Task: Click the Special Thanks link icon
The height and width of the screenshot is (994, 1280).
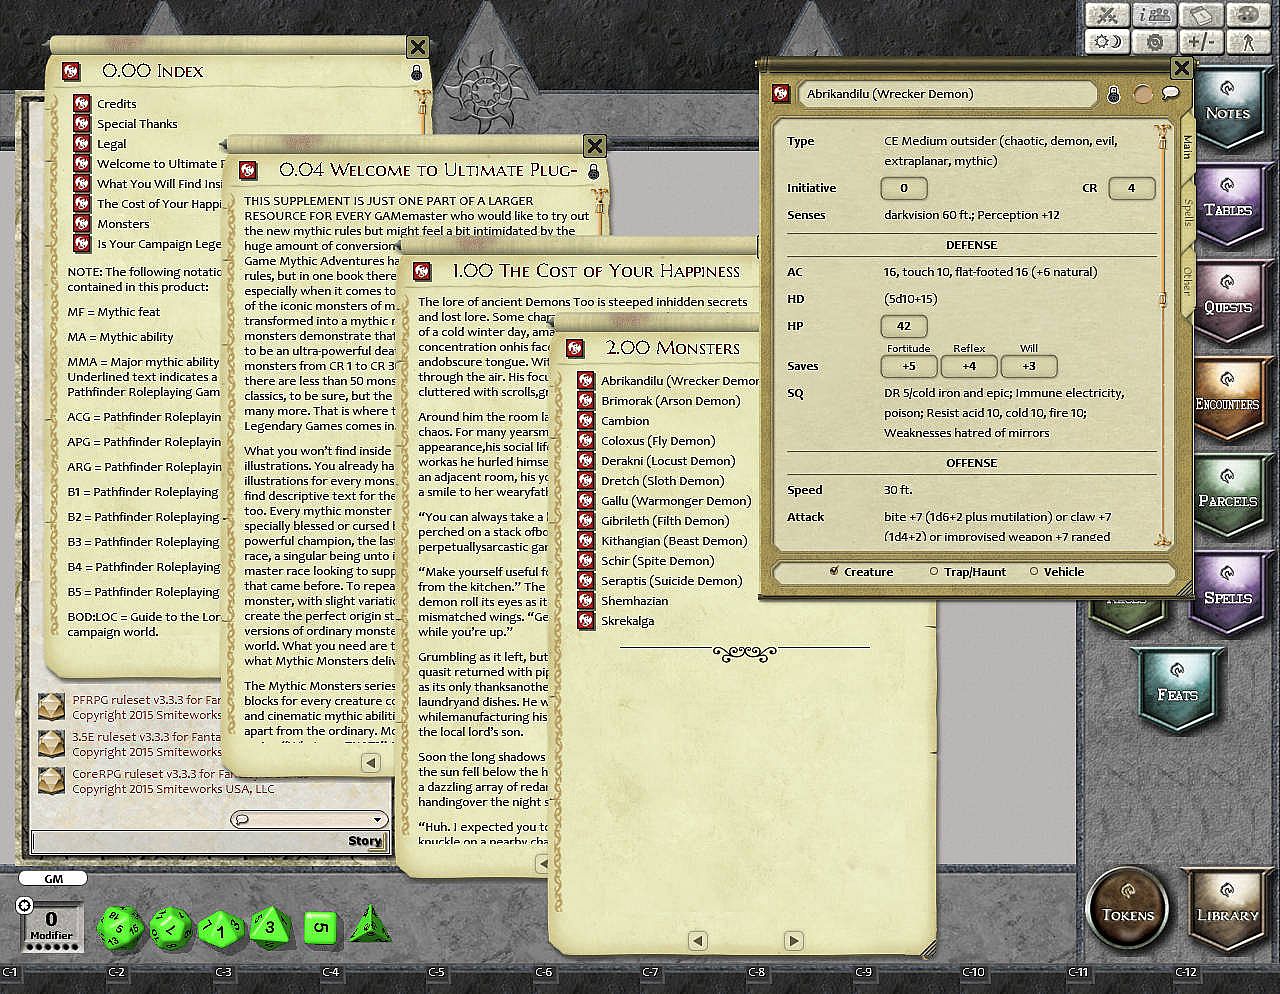Action: point(82,124)
